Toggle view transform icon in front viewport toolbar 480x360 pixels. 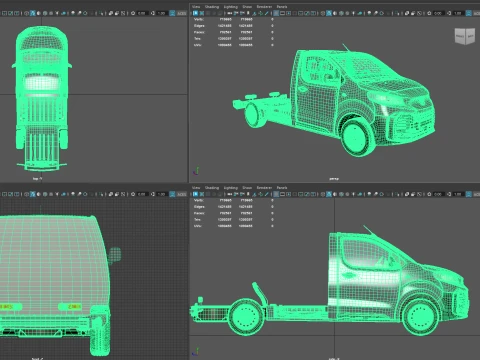(172, 194)
